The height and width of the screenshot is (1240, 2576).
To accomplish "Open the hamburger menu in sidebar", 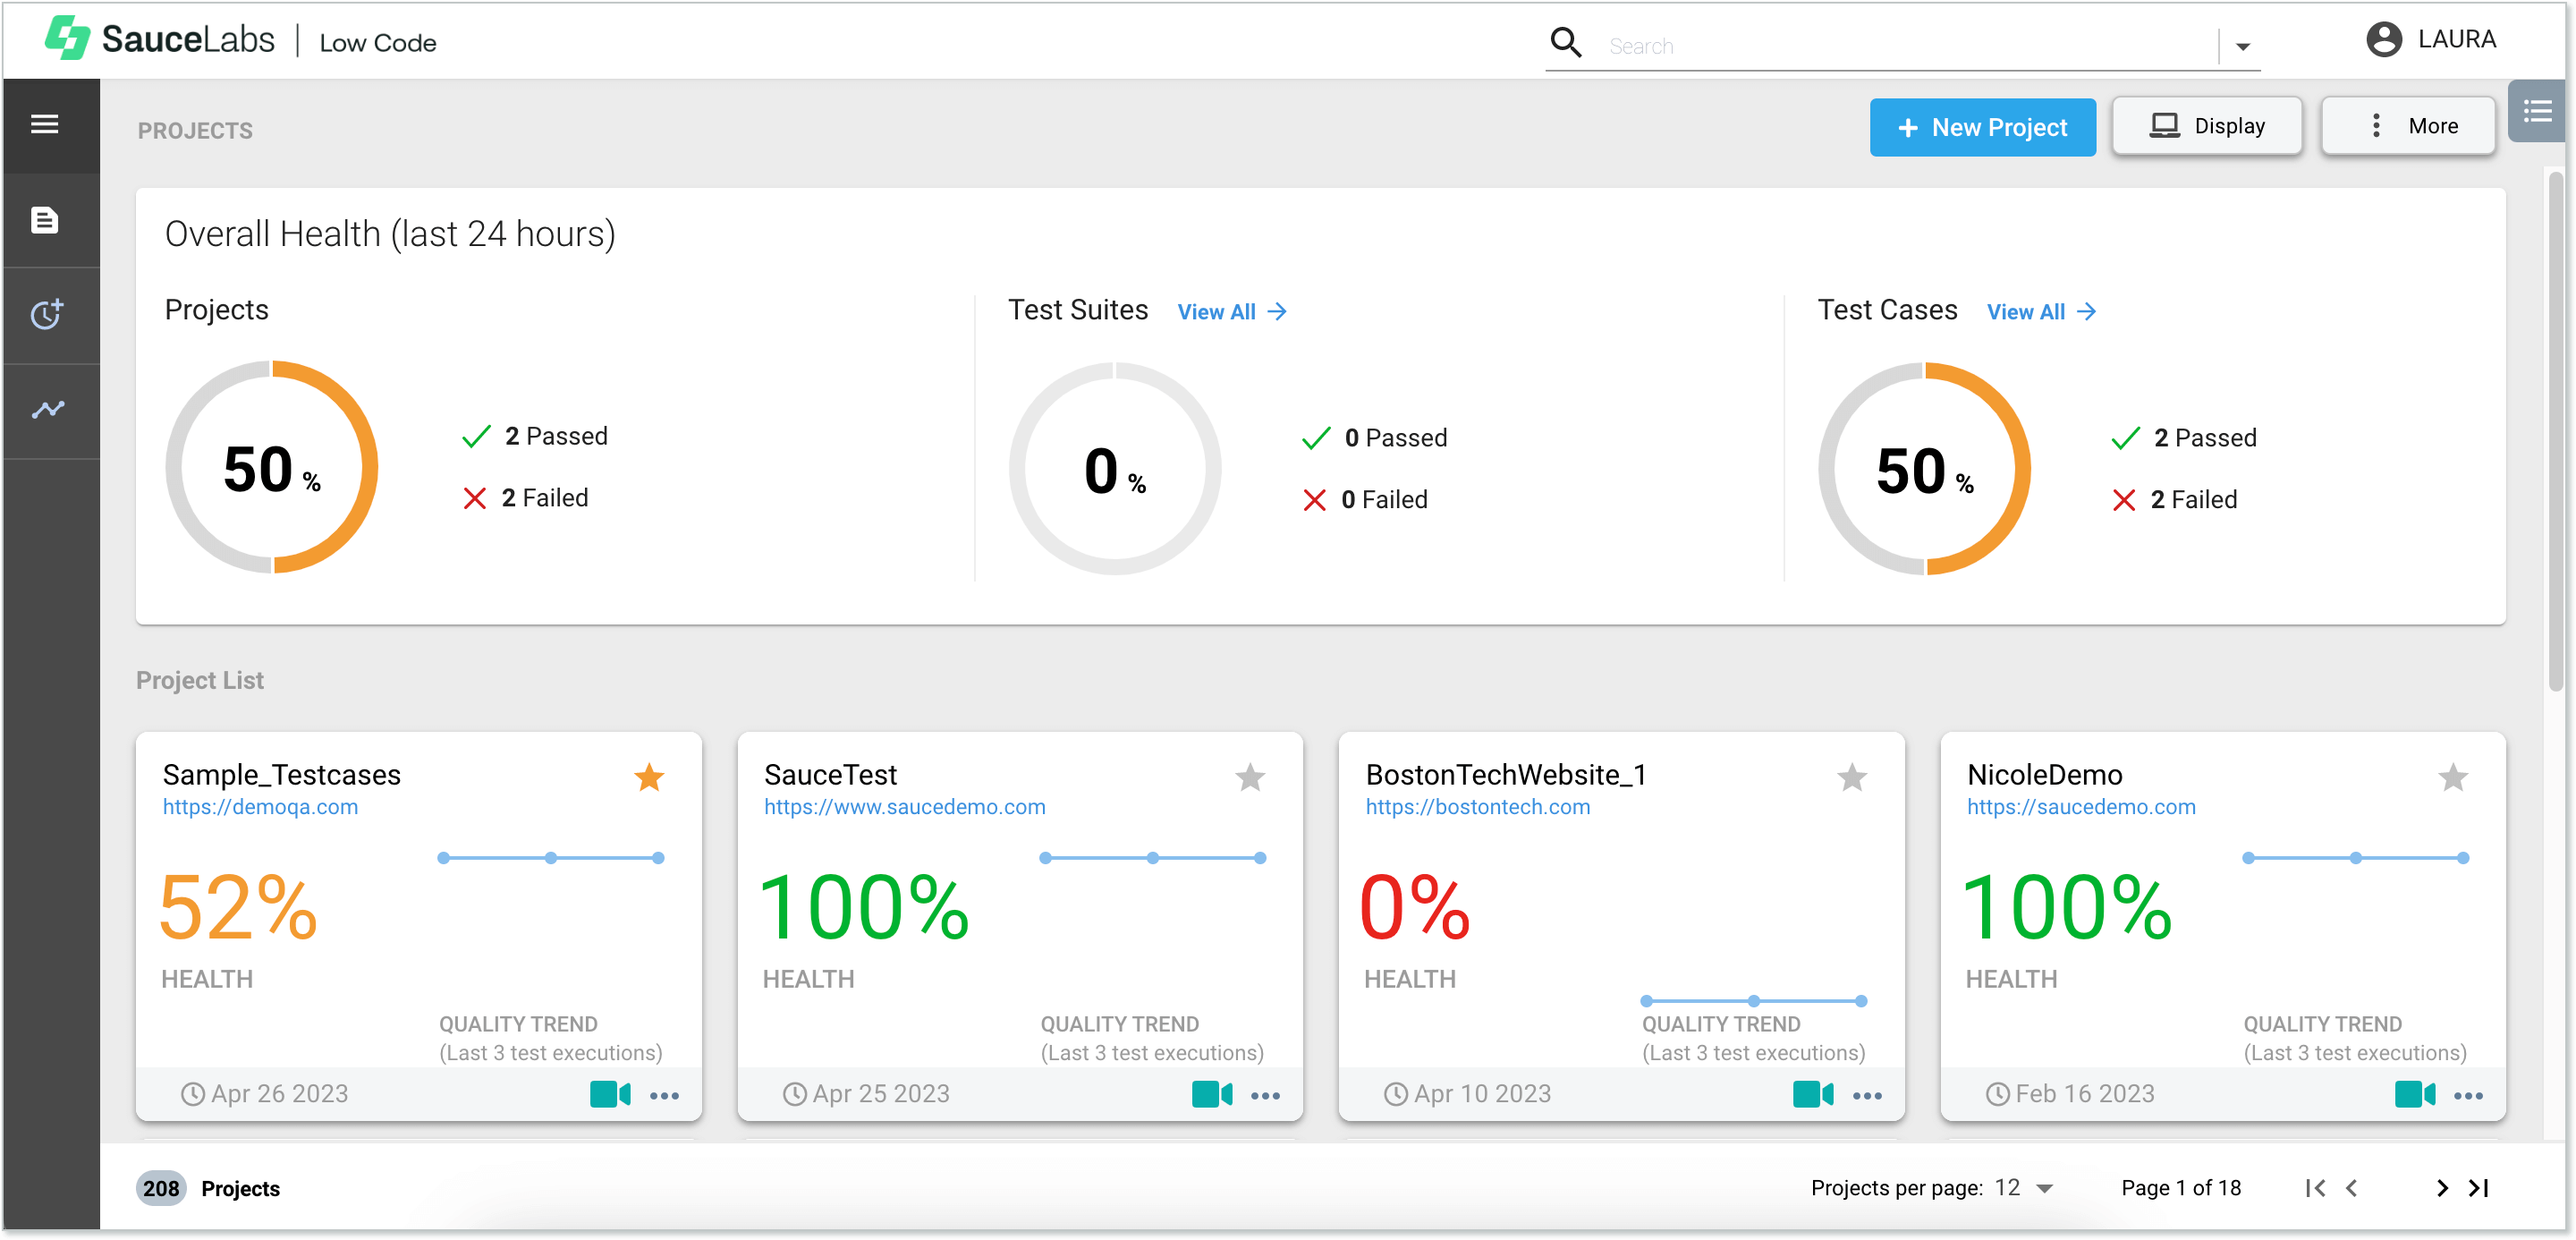I will [44, 124].
